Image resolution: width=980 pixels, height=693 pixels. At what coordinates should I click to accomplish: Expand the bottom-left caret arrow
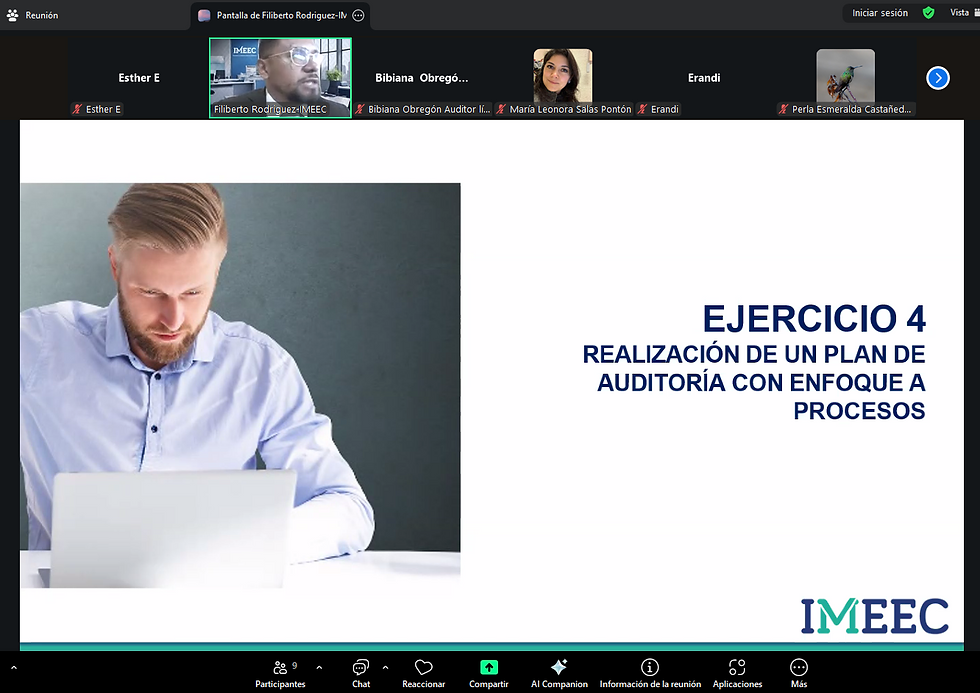pyautogui.click(x=14, y=668)
